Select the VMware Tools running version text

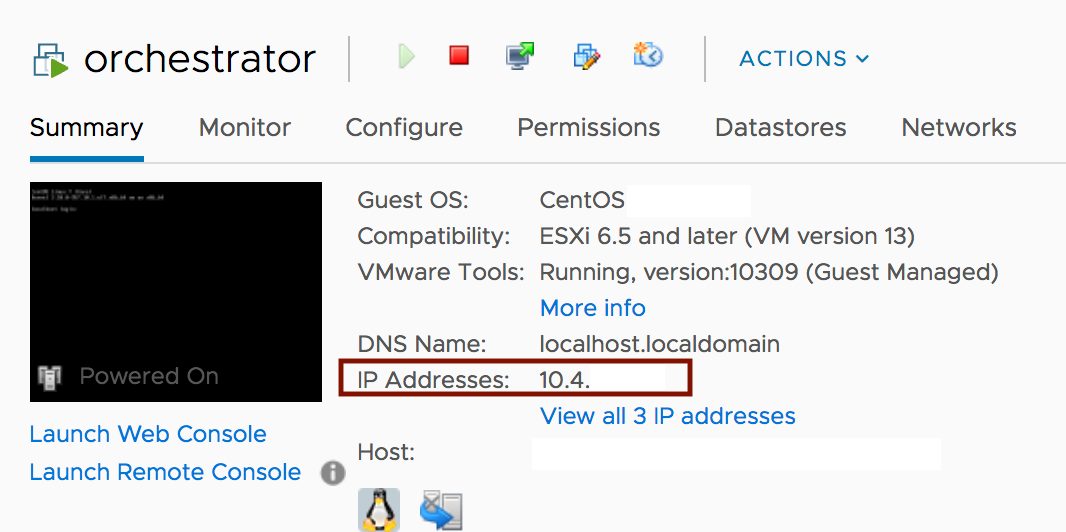(x=769, y=272)
